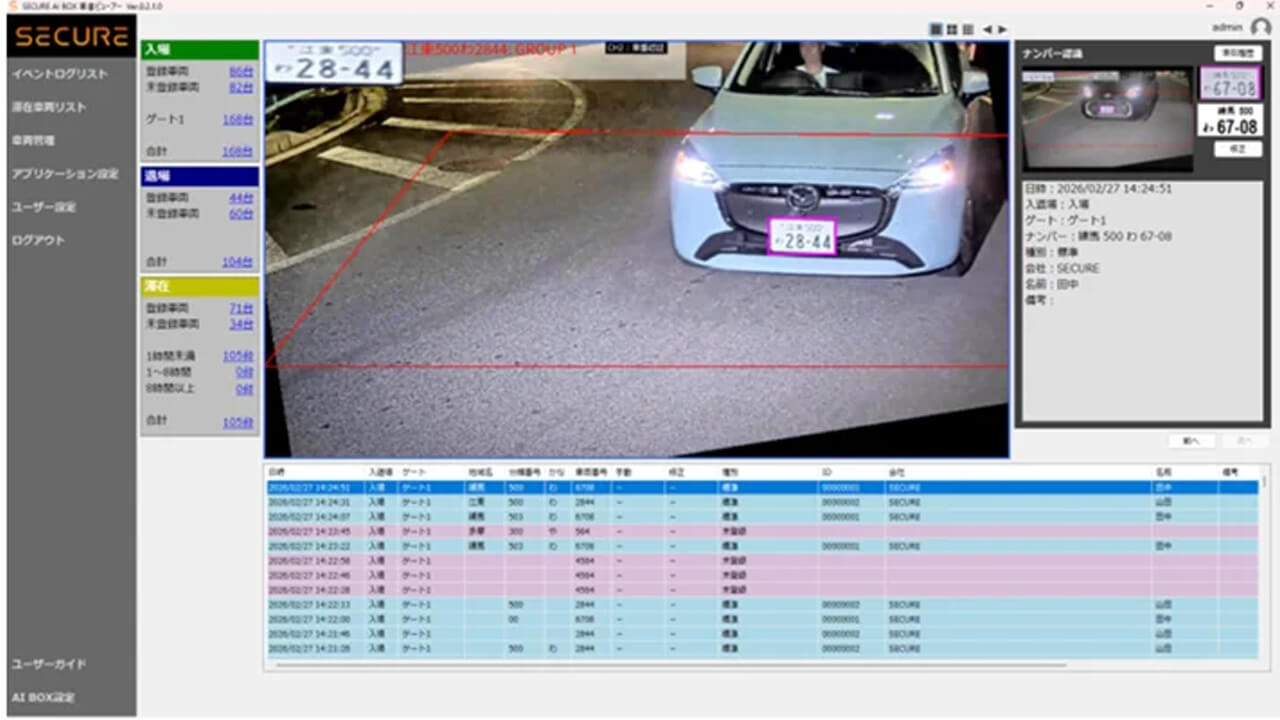
Task: Switch to the four-camera grid layout icon
Action: 952,29
